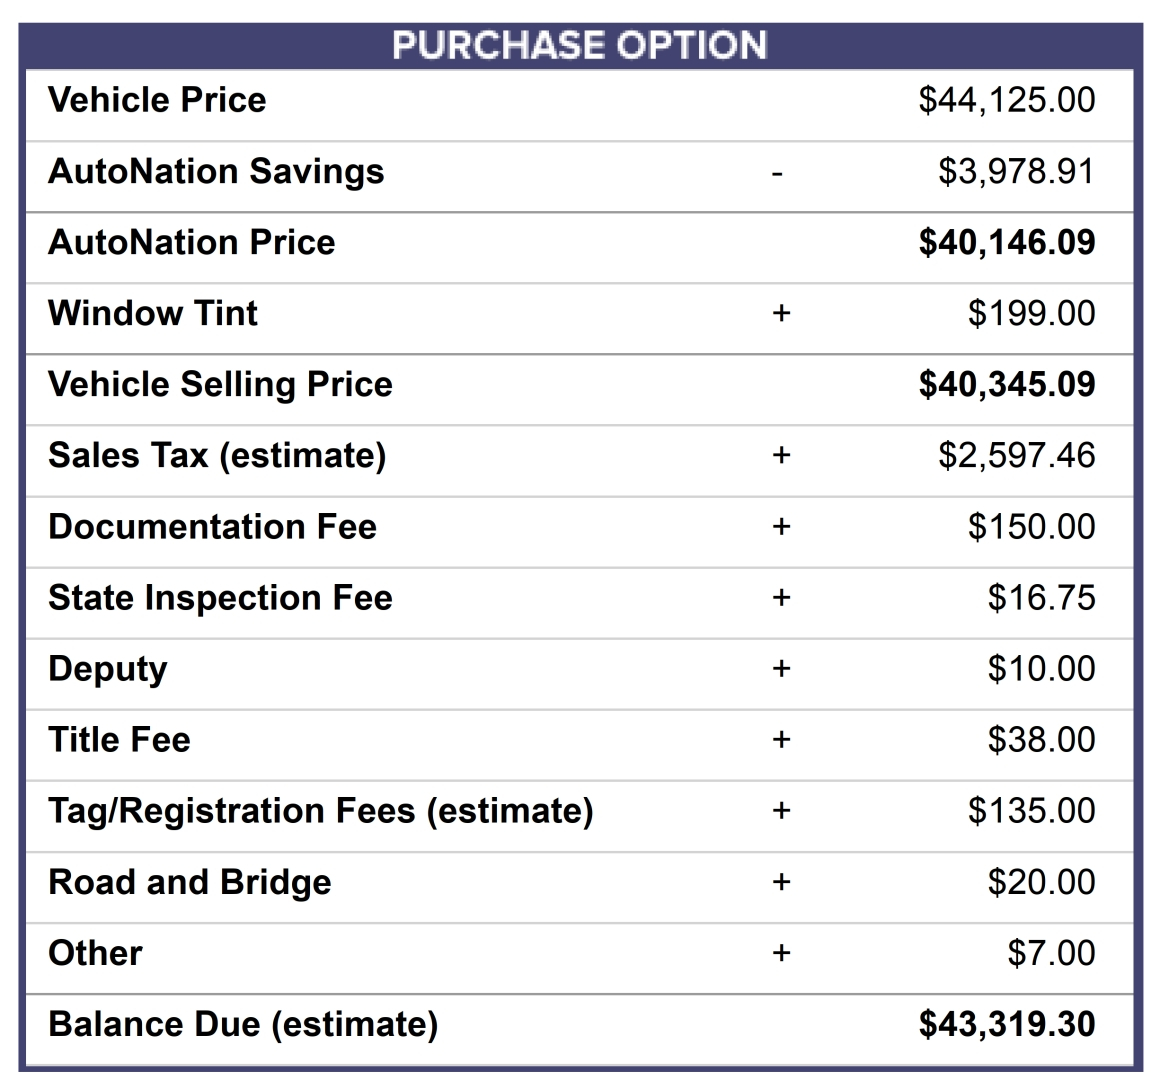Click the $40,146.09 AutoNation Price value
This screenshot has width=1151, height=1080.
tap(1006, 242)
